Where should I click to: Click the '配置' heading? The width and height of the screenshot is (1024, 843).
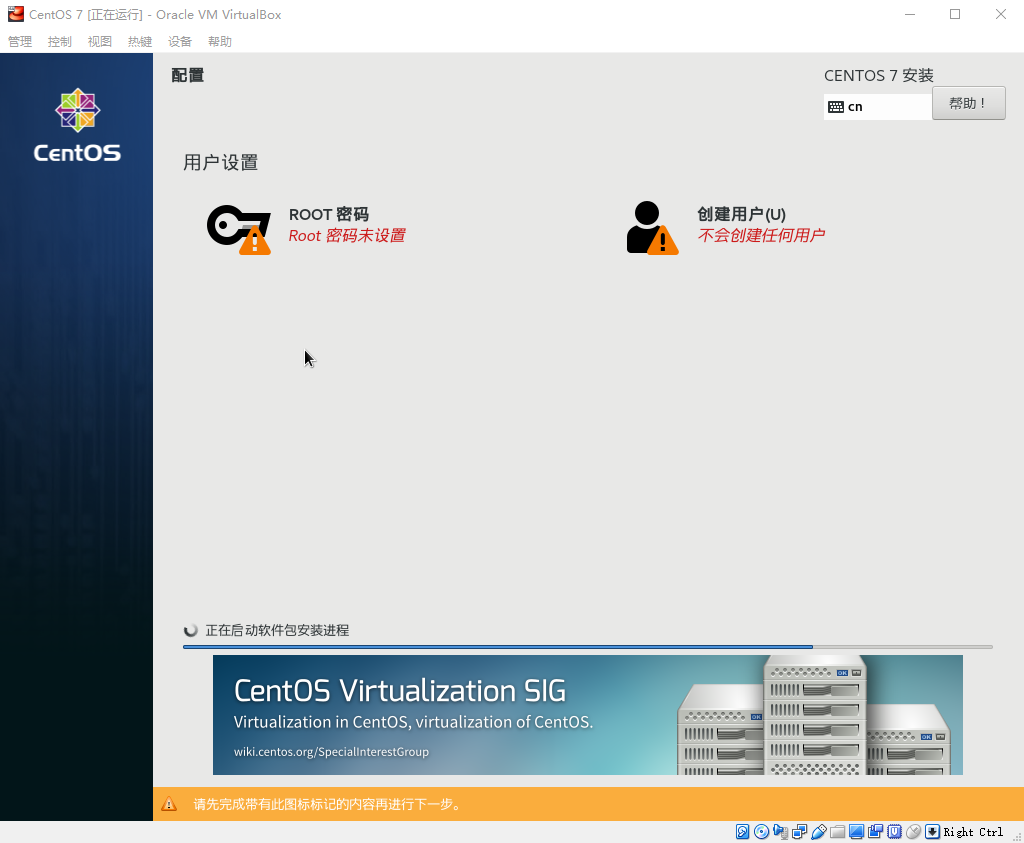pyautogui.click(x=187, y=75)
